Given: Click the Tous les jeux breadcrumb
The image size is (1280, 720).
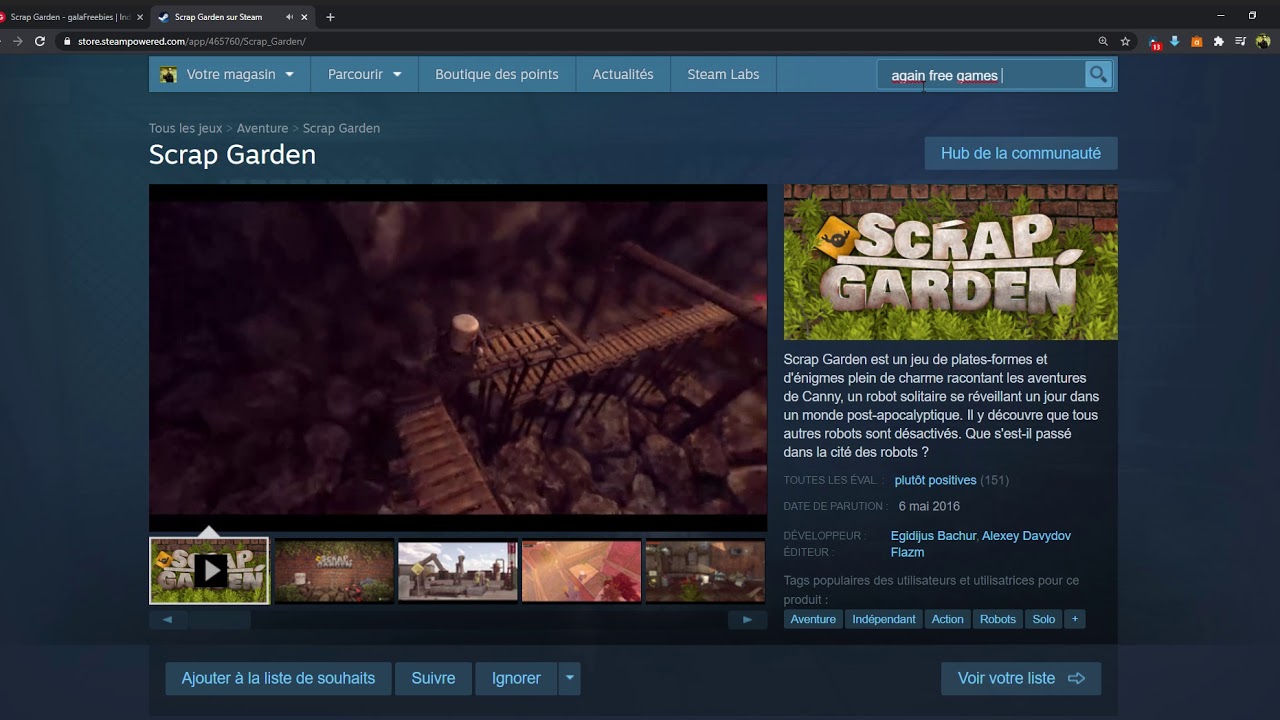Looking at the screenshot, I should pos(186,128).
